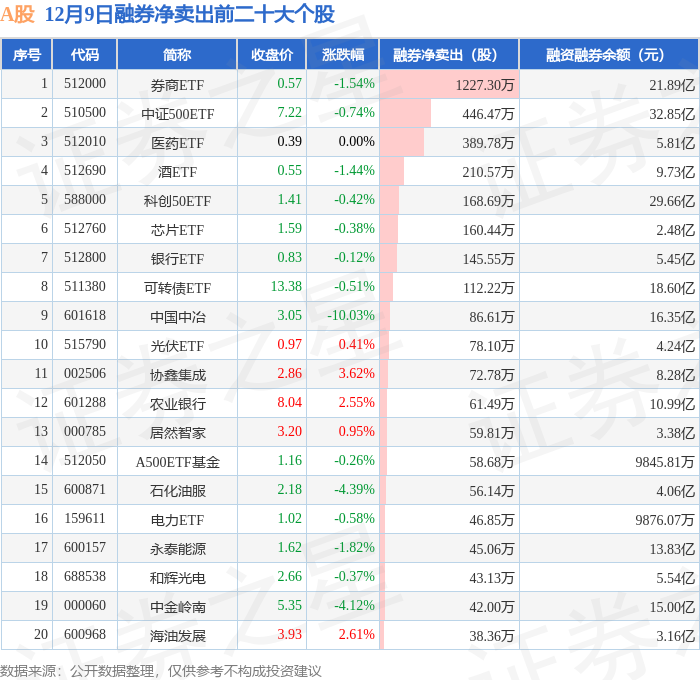Select the change 0.41%
The width and height of the screenshot is (700, 680).
356,345
